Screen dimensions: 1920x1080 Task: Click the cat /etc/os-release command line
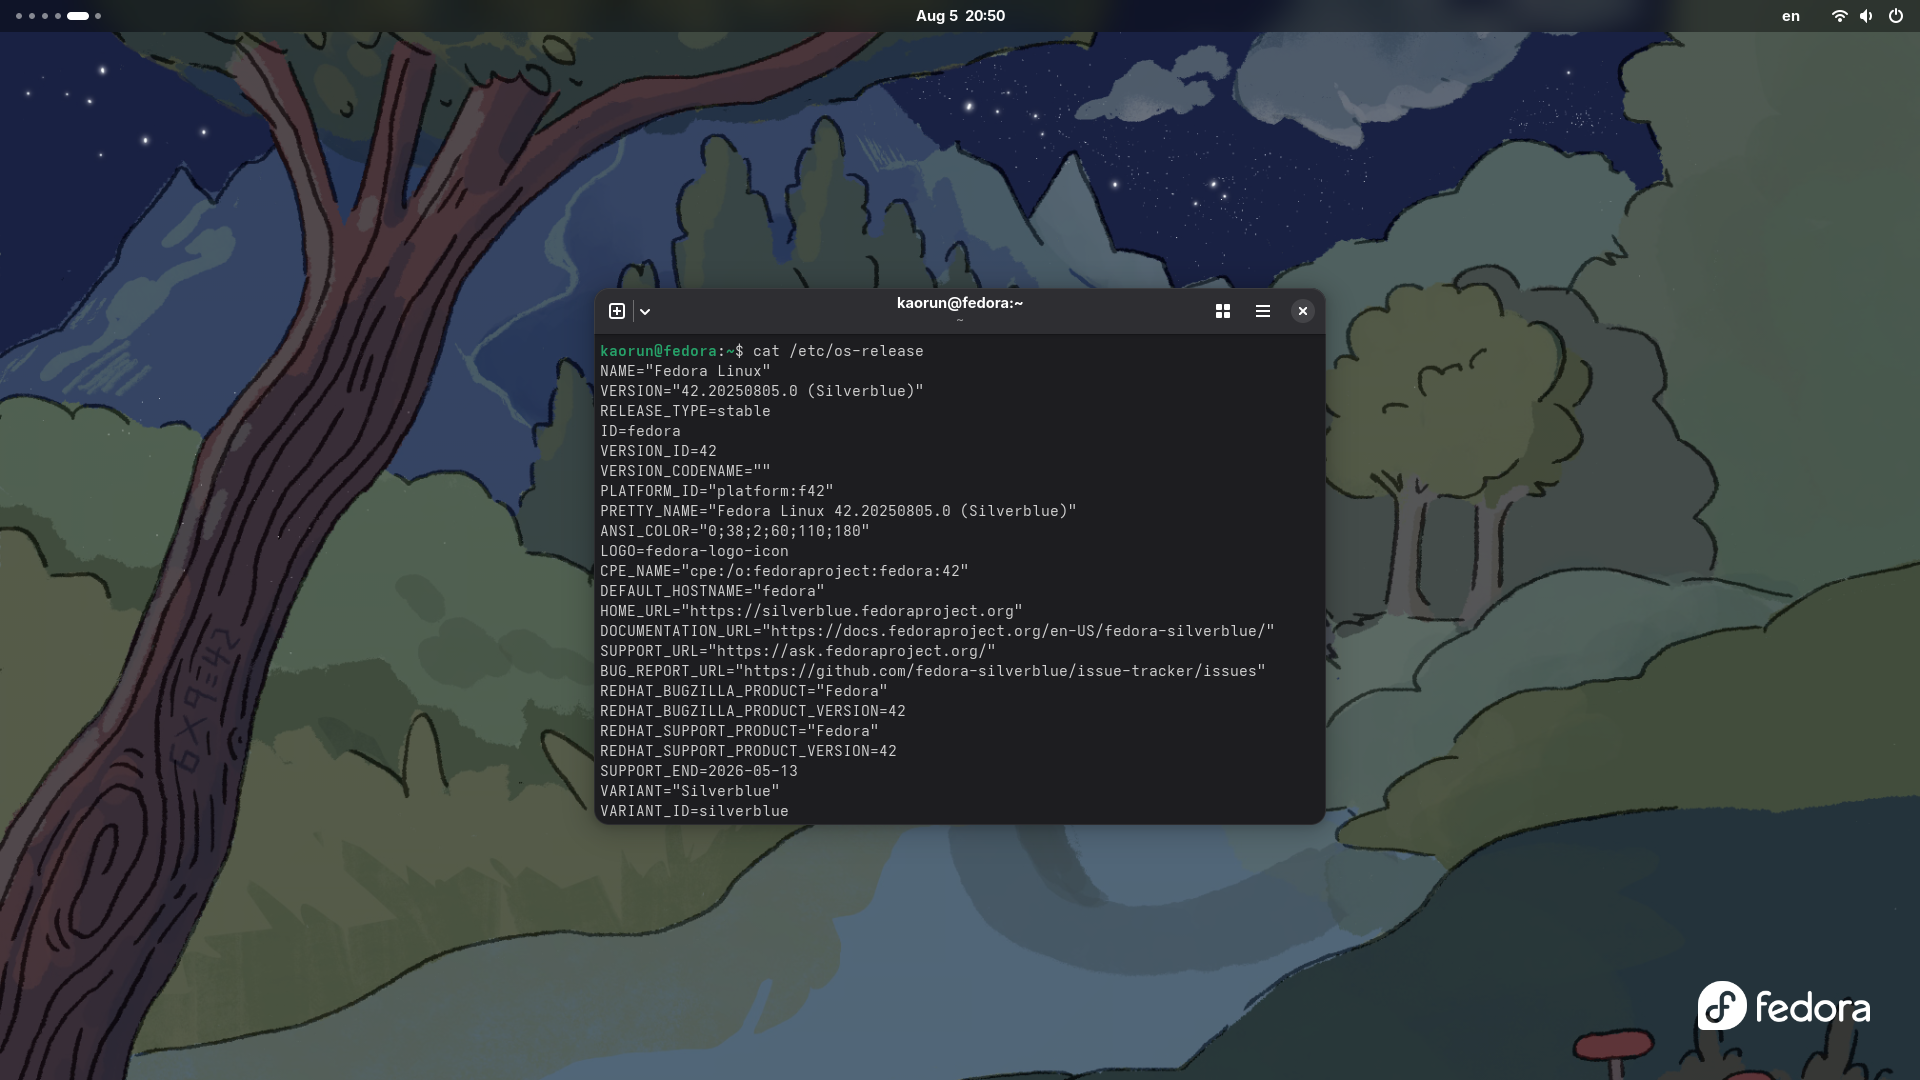coord(837,351)
